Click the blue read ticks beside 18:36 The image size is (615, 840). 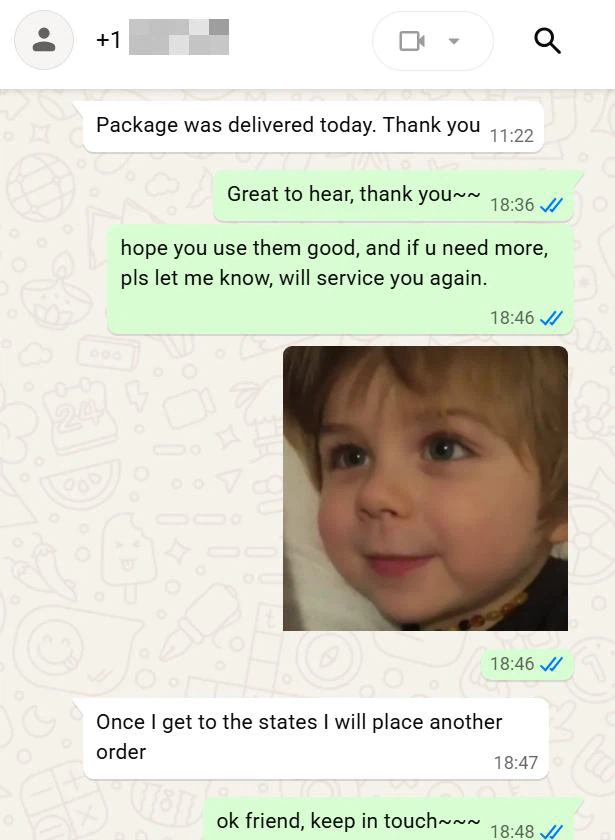551,205
